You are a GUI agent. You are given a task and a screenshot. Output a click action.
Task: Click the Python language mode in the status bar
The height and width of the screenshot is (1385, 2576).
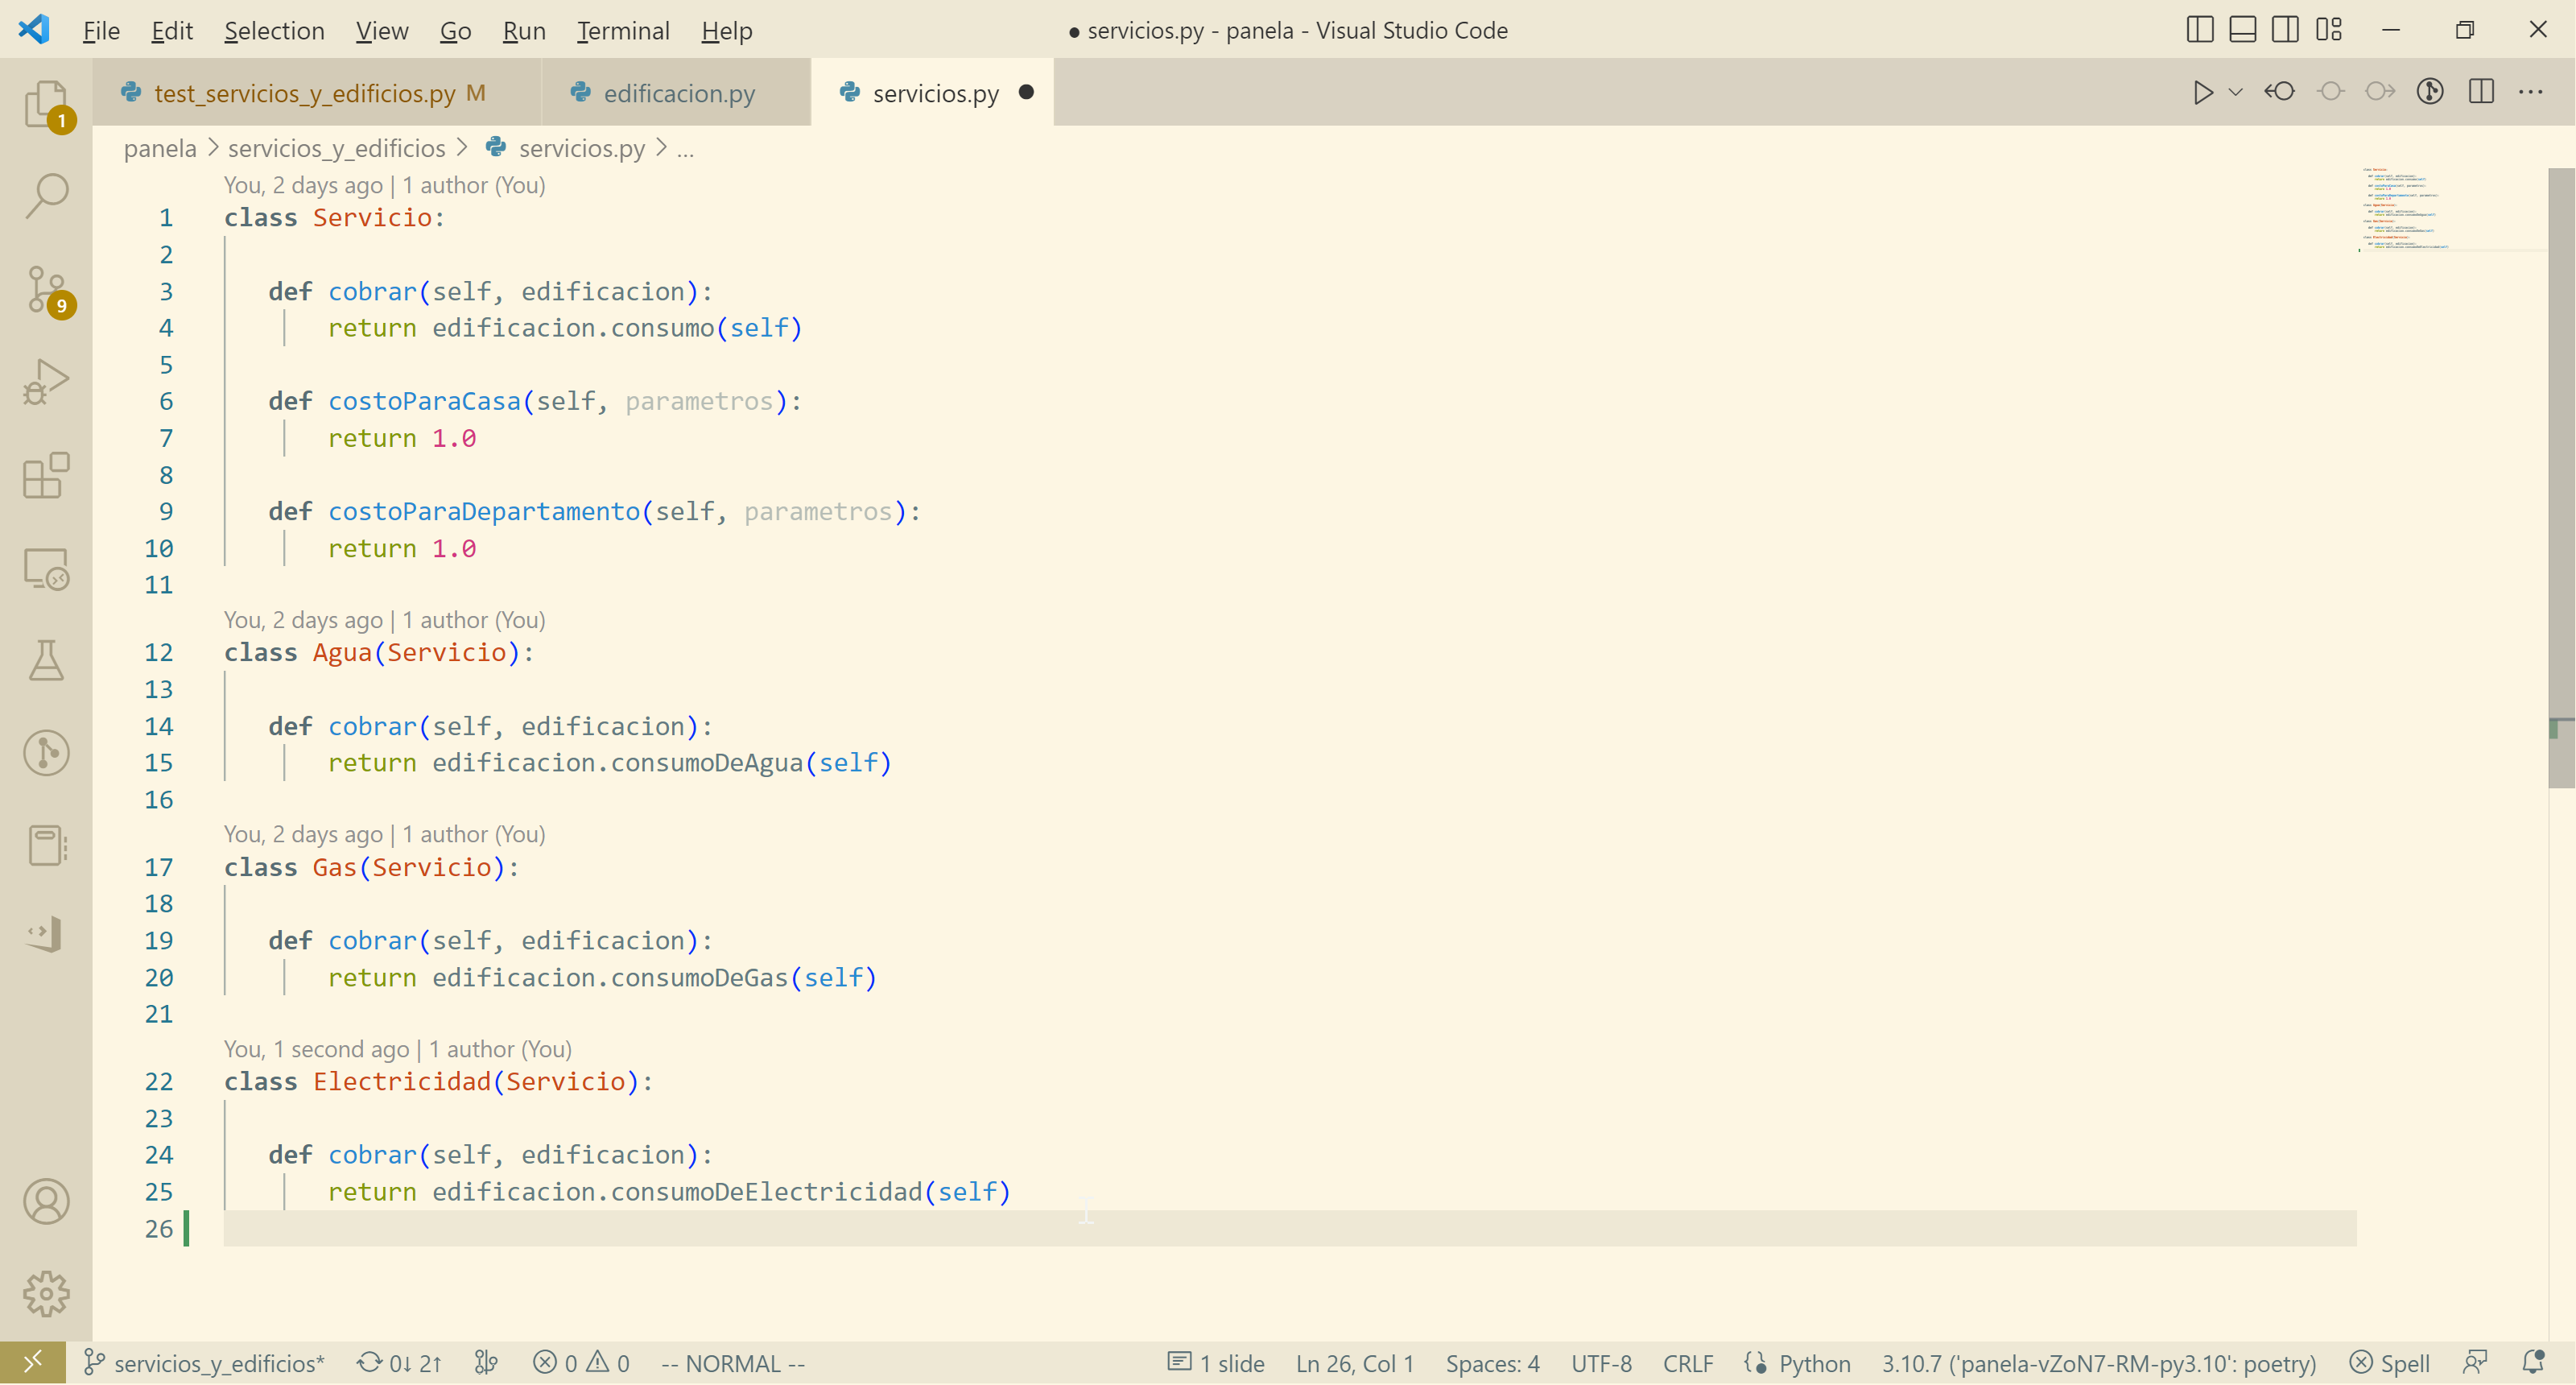point(1814,1363)
